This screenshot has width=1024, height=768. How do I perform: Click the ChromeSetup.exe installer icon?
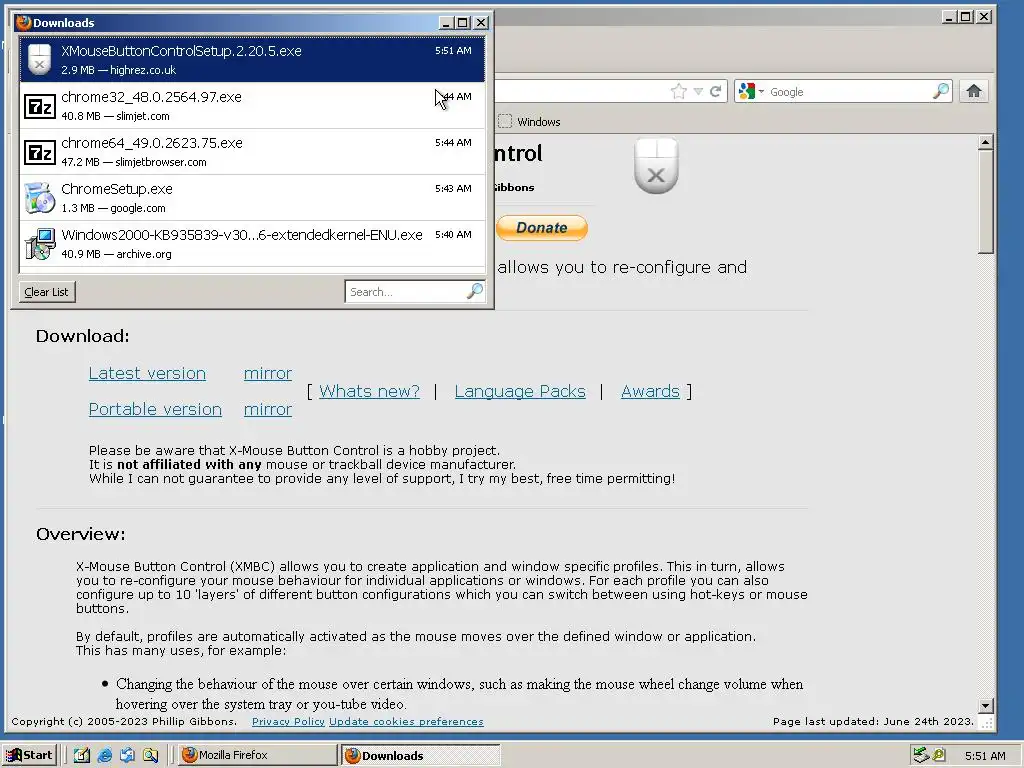click(40, 198)
